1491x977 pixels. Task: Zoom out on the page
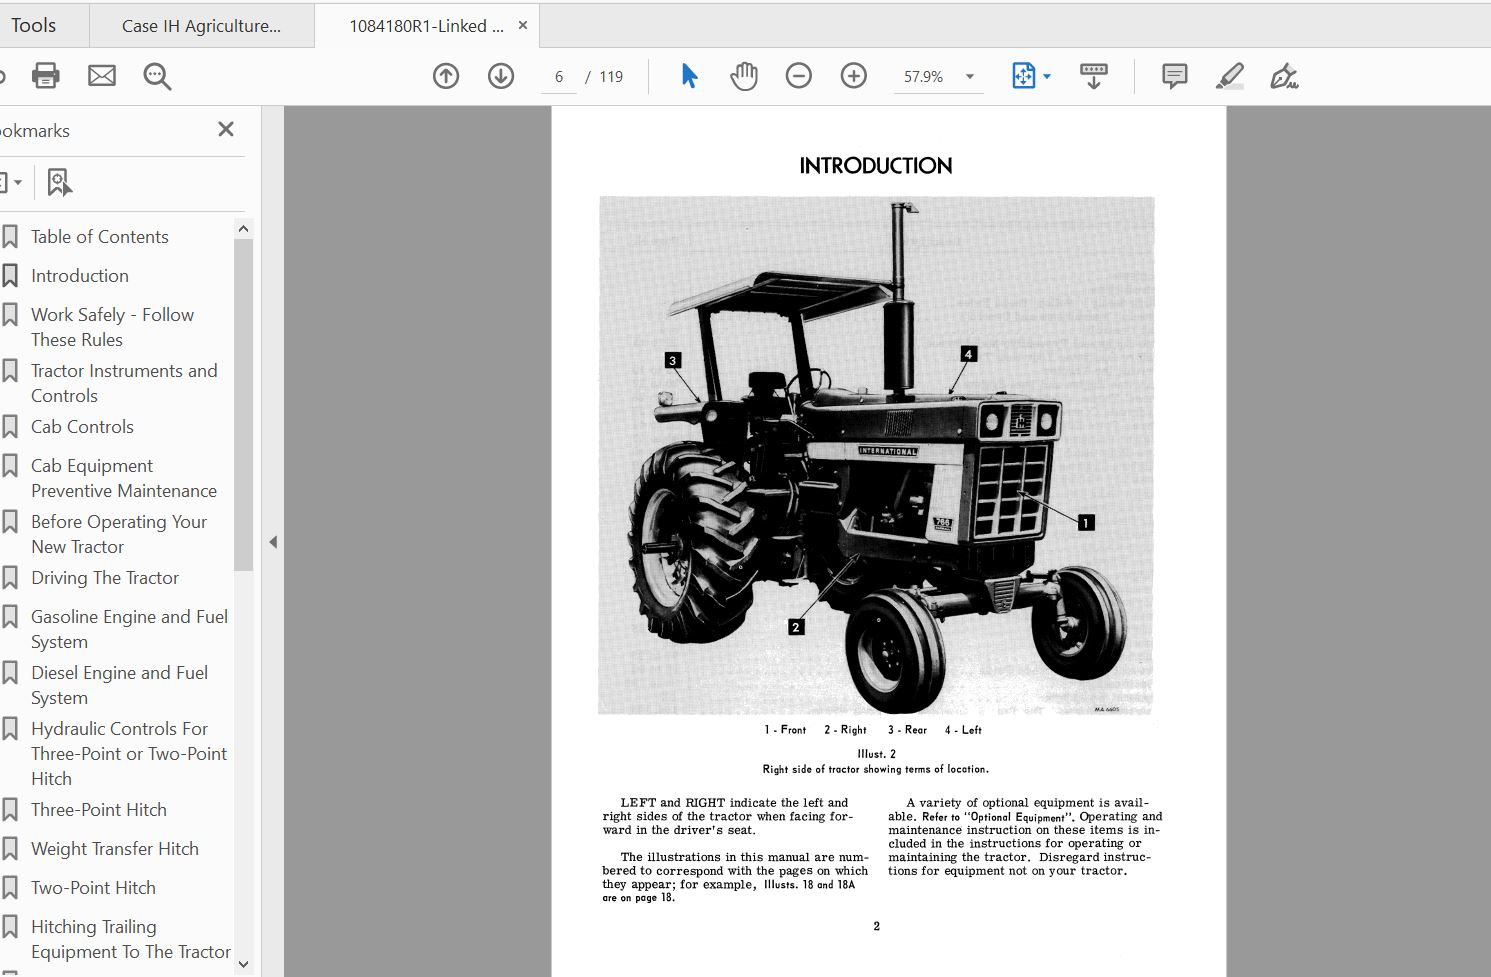click(798, 75)
